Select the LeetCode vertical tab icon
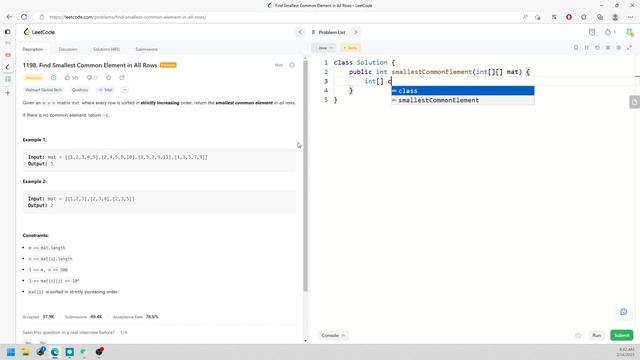Viewport: 640px width, 360px height. click(x=7, y=67)
